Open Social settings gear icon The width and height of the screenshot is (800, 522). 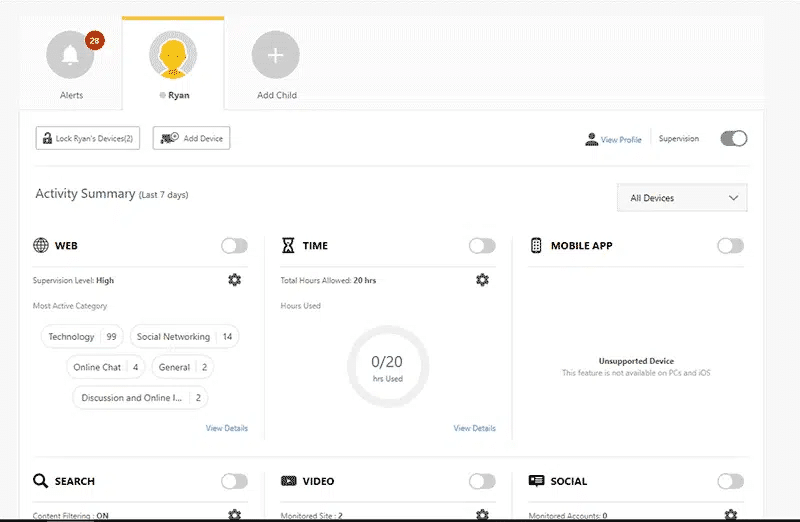[730, 514]
